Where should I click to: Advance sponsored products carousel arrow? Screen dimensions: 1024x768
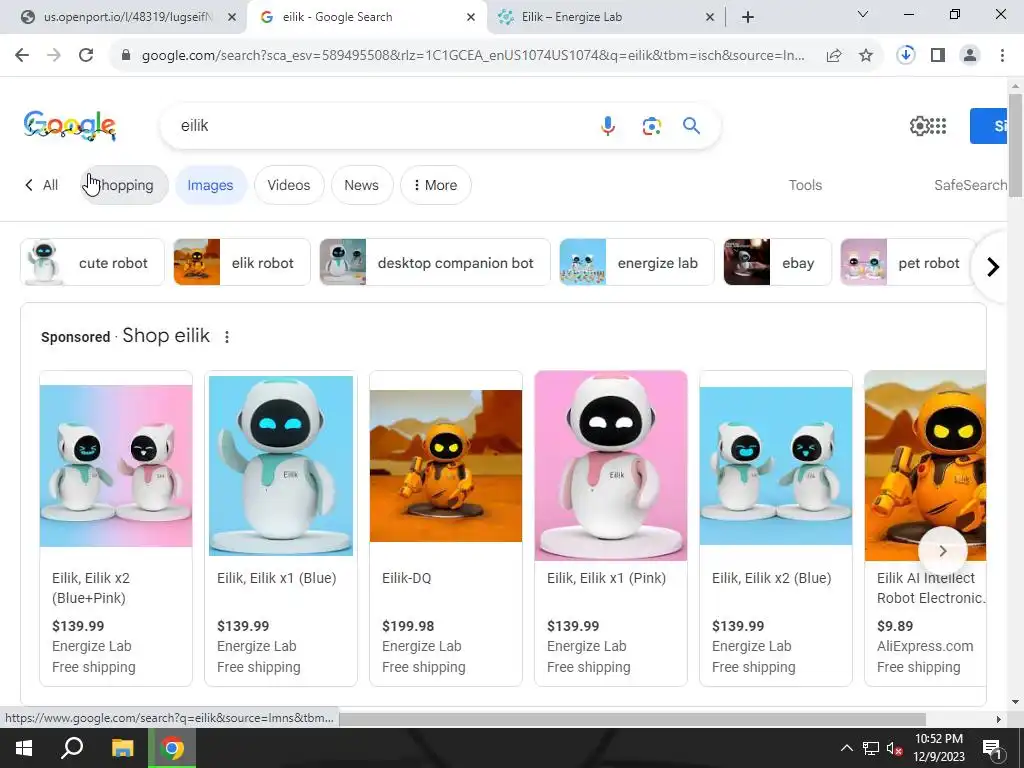click(x=942, y=551)
